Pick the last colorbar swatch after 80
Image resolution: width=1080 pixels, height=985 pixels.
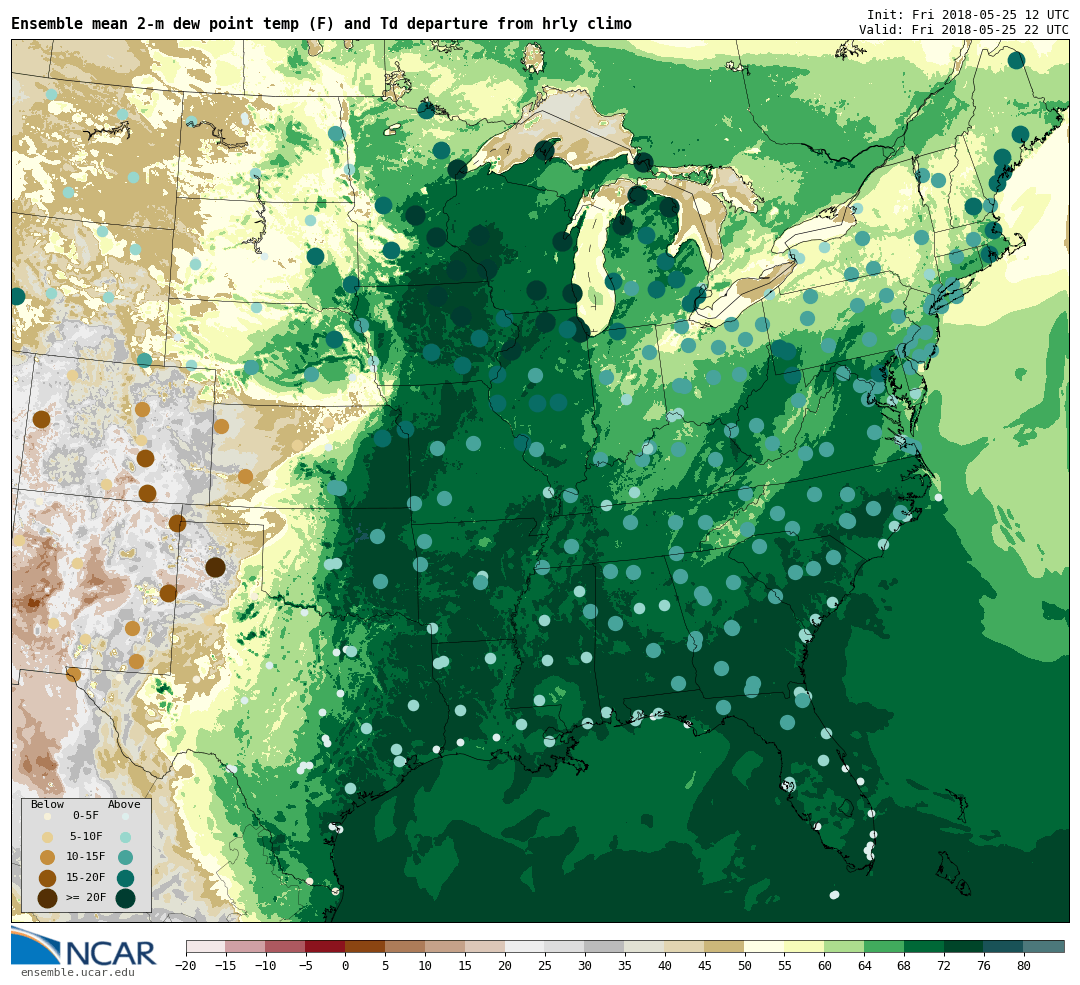(x=1044, y=946)
